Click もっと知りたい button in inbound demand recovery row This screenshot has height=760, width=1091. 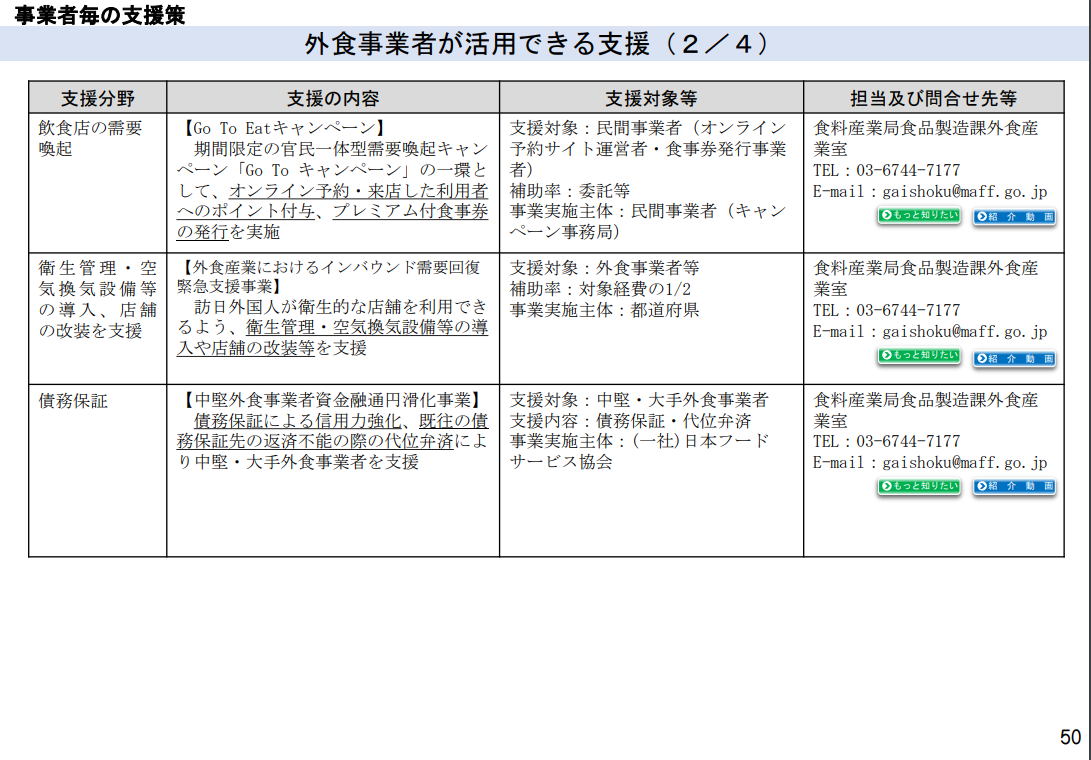pyautogui.click(x=918, y=356)
